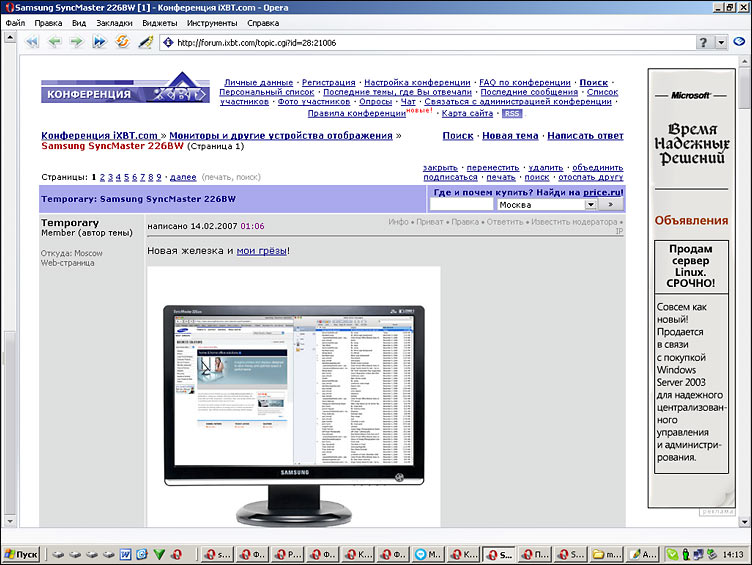
Task: Click the price.ru link
Action: 602,192
